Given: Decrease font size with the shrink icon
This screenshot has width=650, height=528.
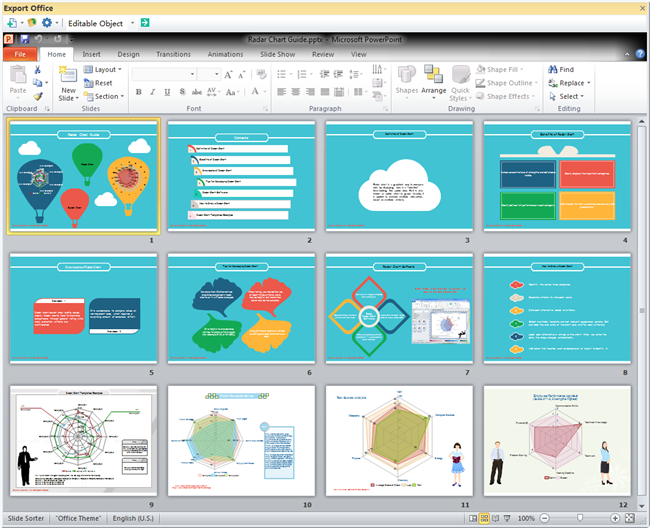Looking at the screenshot, I should [242, 75].
